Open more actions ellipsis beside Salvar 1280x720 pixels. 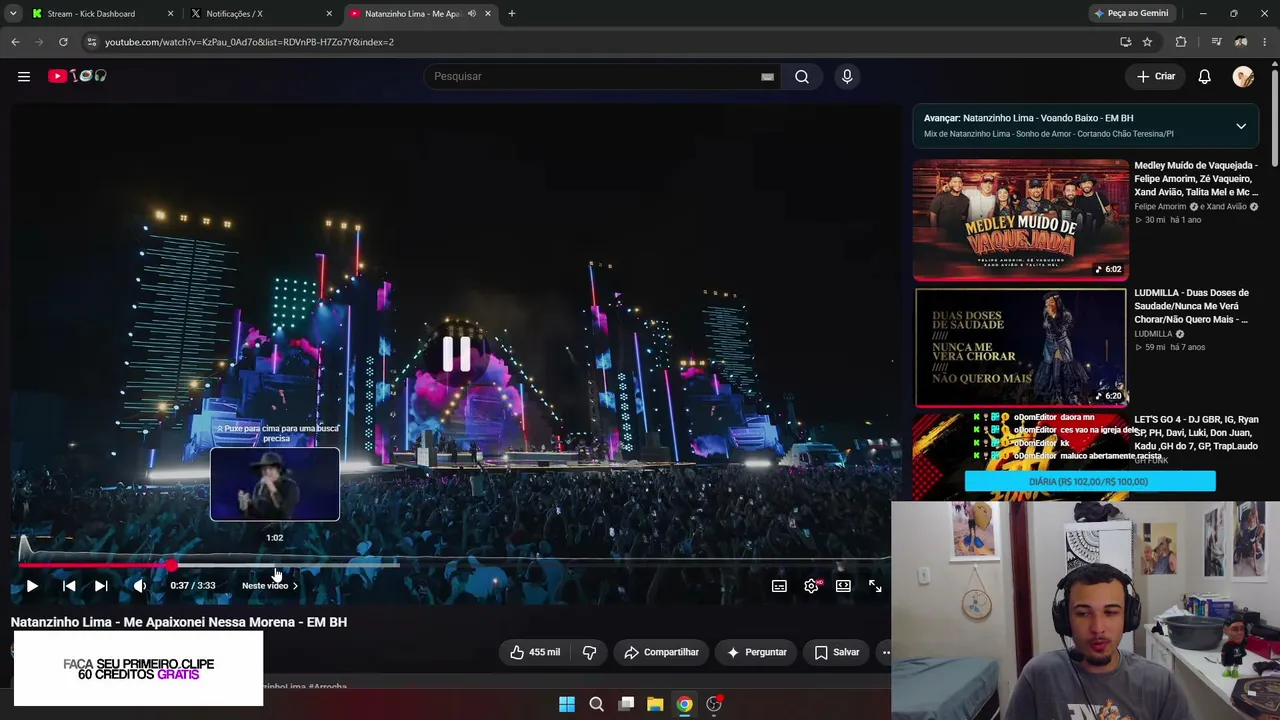point(885,652)
